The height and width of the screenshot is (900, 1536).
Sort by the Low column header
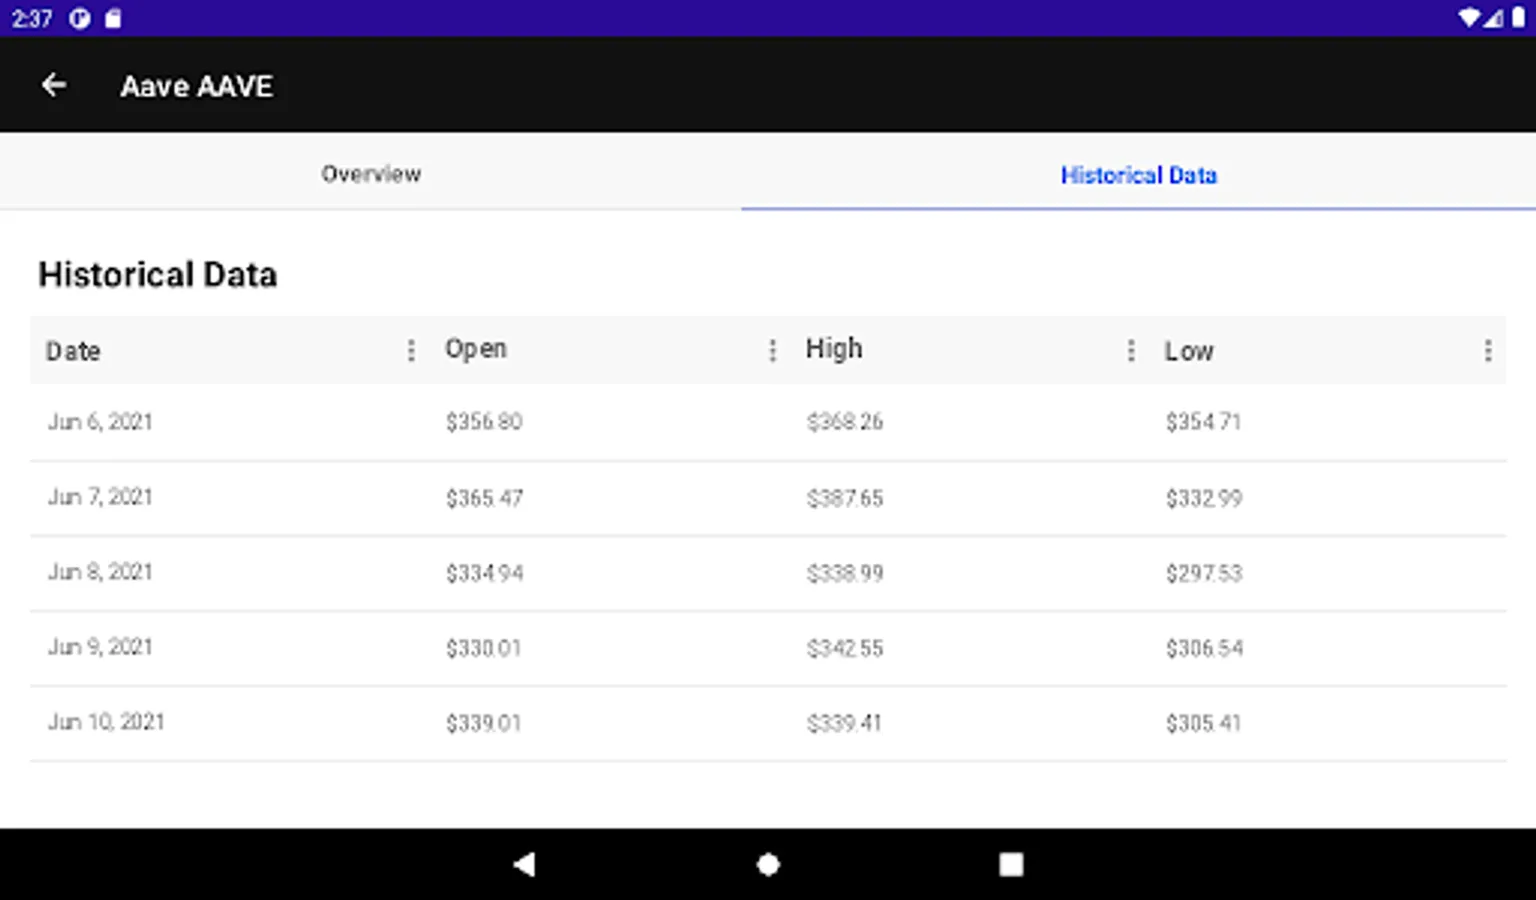[x=1189, y=351]
